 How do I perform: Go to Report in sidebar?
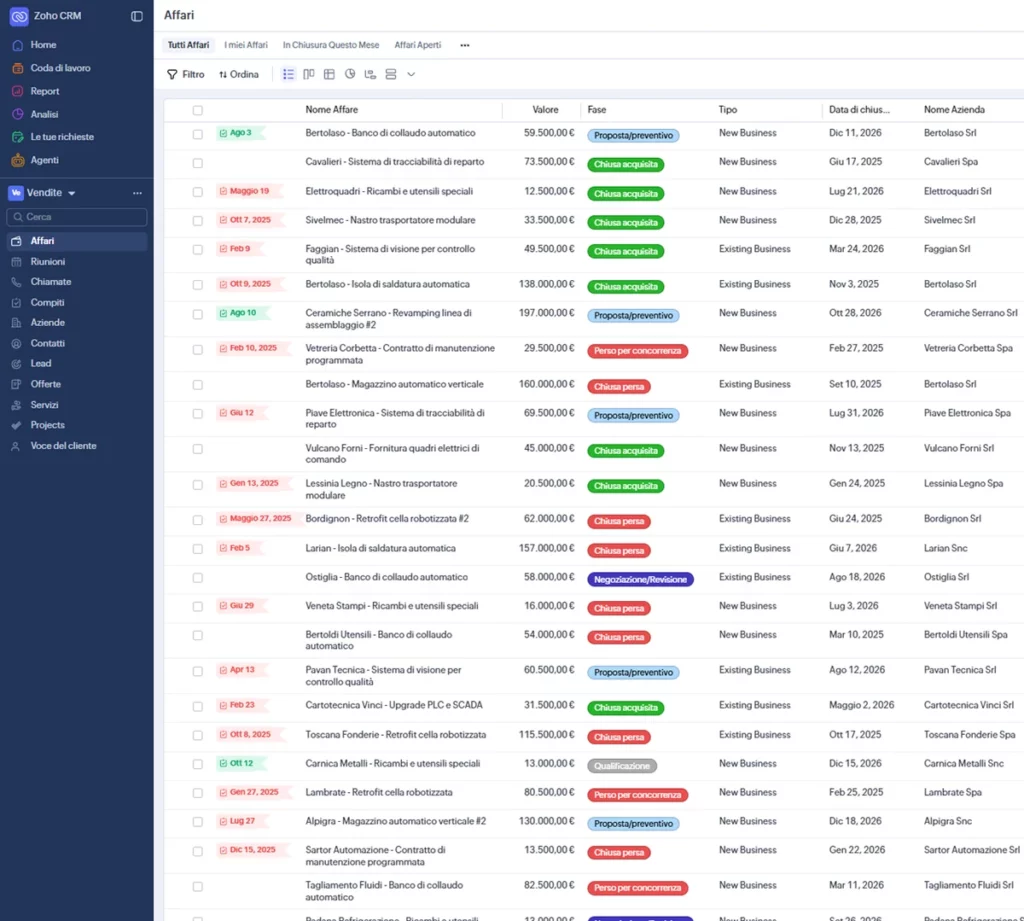click(44, 91)
